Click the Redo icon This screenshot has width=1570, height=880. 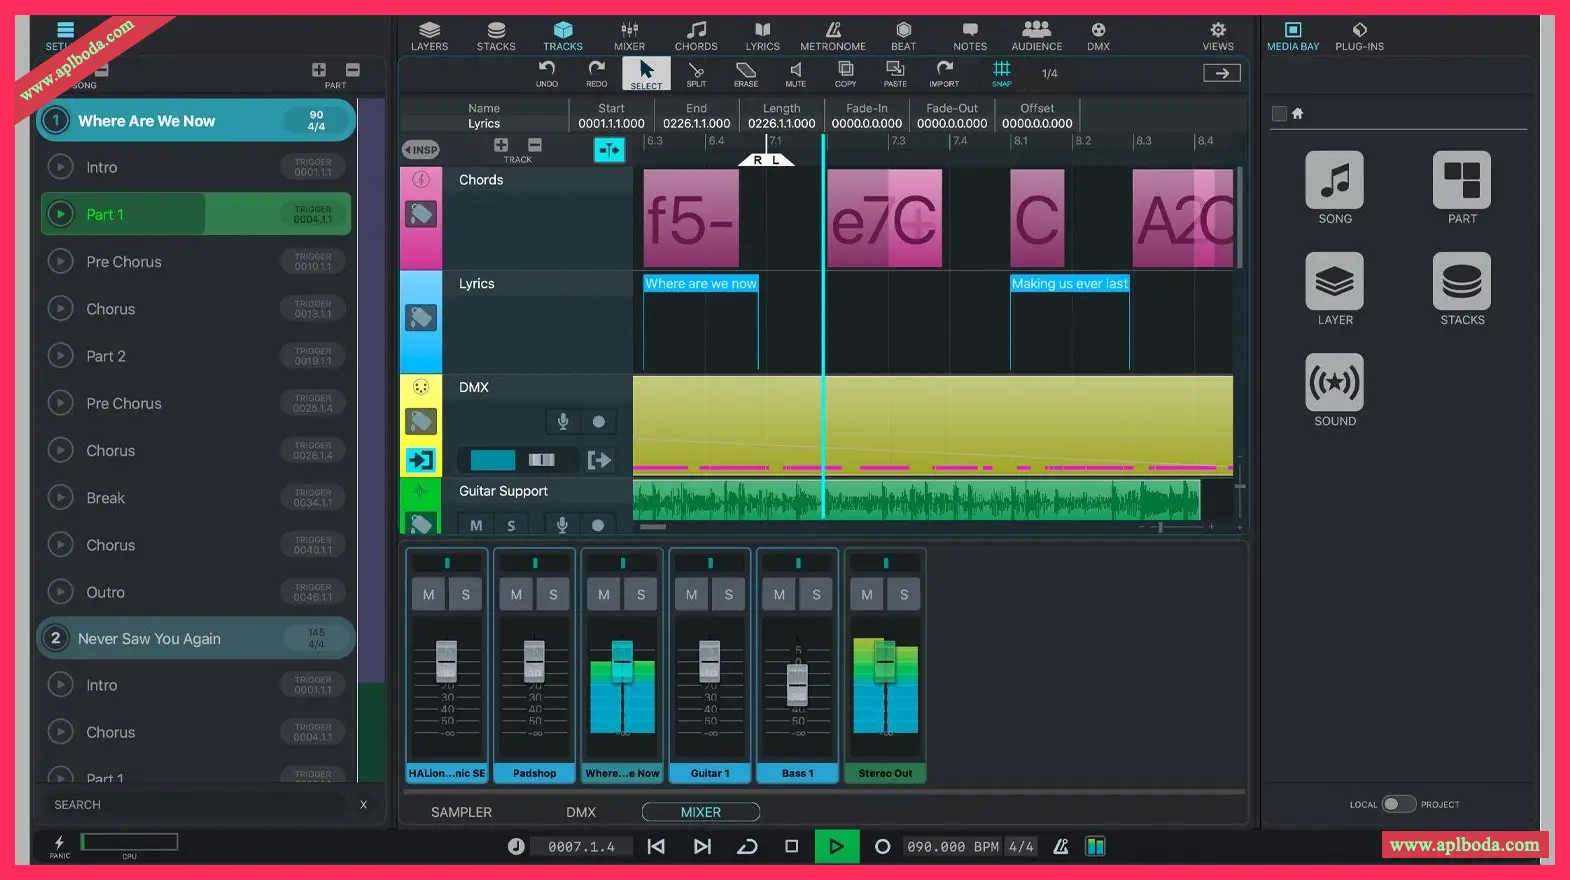pyautogui.click(x=597, y=73)
